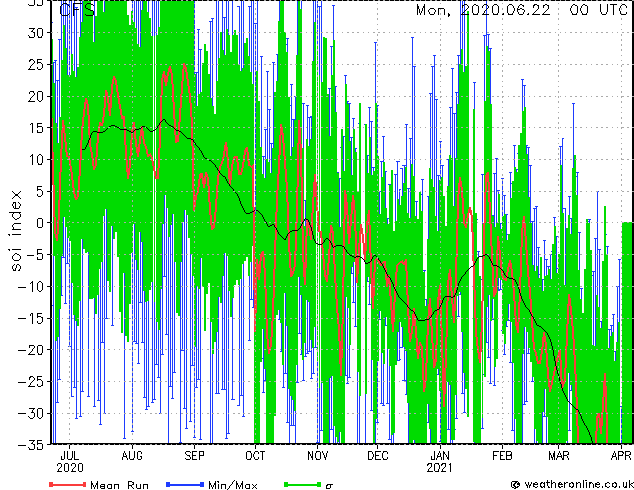Click the AUG month label
The width and height of the screenshot is (634, 490).
(x=132, y=456)
